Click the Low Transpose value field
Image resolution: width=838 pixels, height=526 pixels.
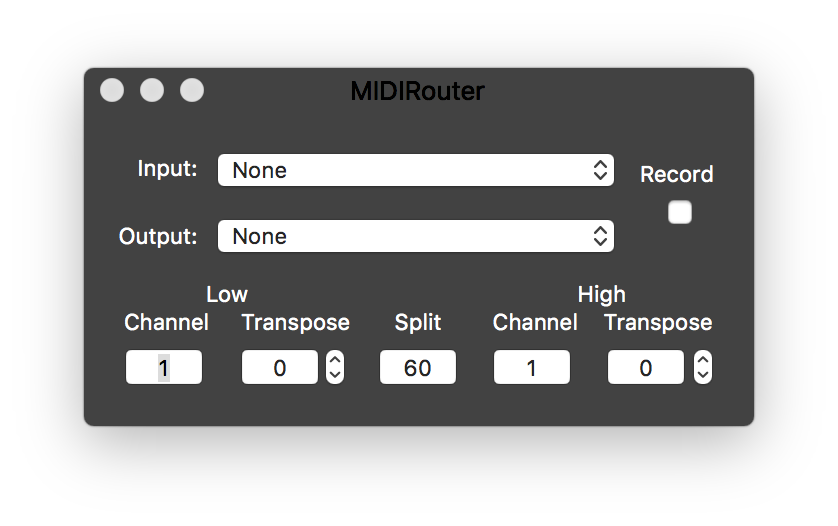point(280,367)
